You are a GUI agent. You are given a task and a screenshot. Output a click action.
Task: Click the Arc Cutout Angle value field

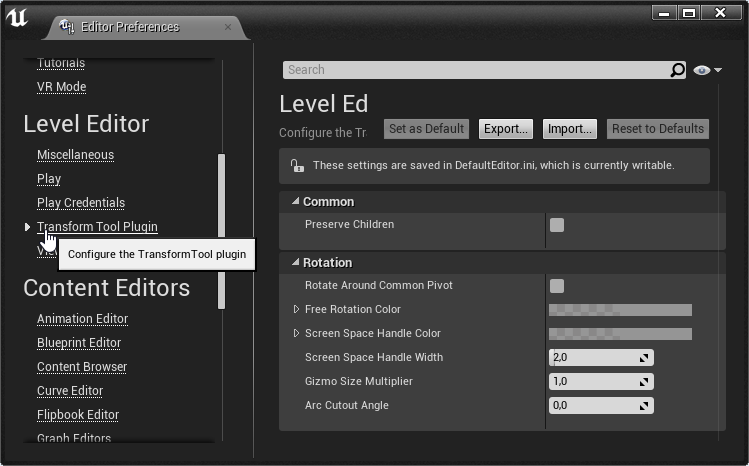(601, 405)
